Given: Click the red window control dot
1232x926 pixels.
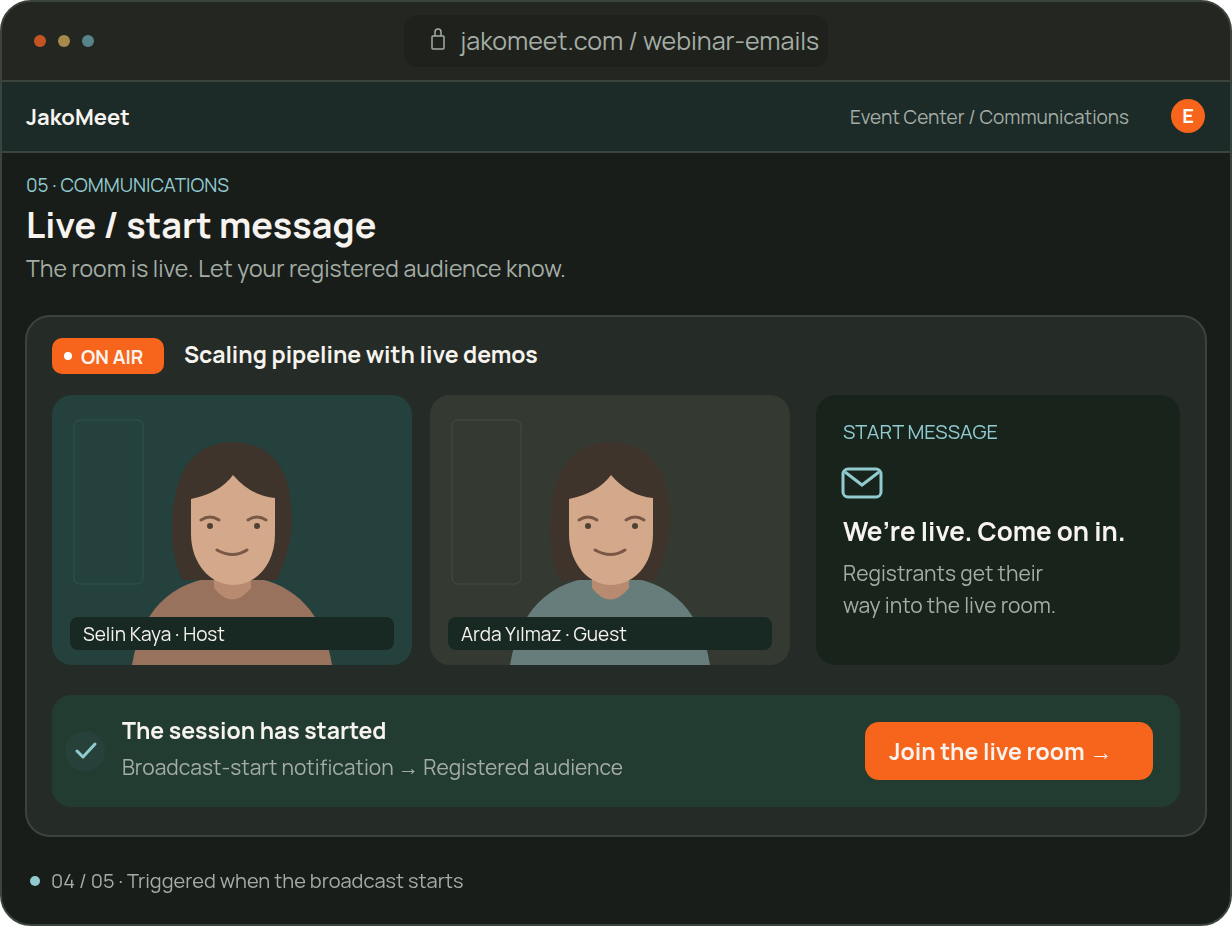Looking at the screenshot, I should pos(40,41).
